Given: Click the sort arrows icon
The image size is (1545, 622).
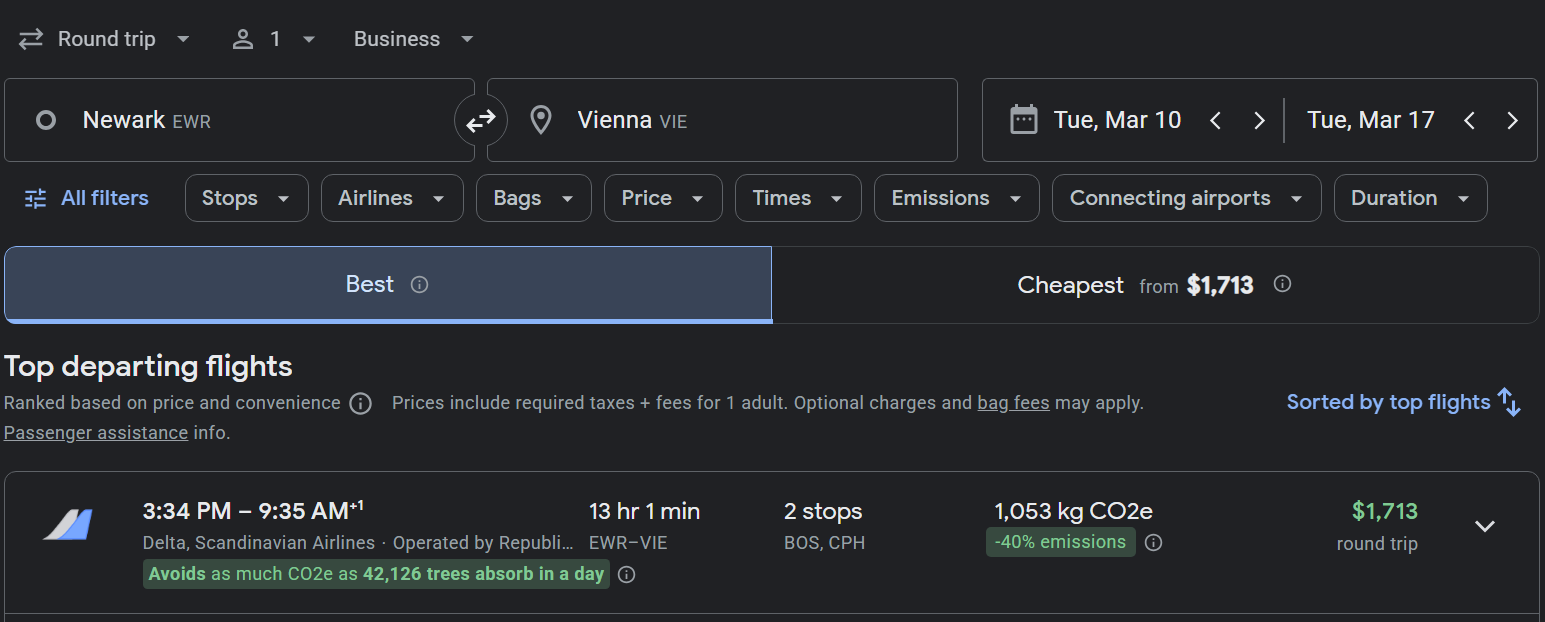Looking at the screenshot, I should coord(1509,403).
